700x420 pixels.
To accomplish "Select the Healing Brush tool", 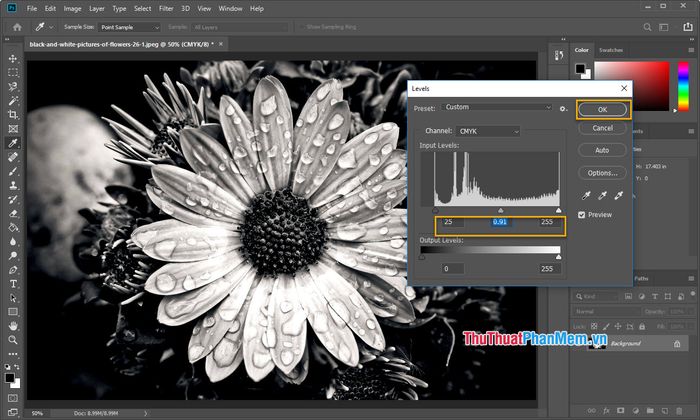I will tap(13, 157).
